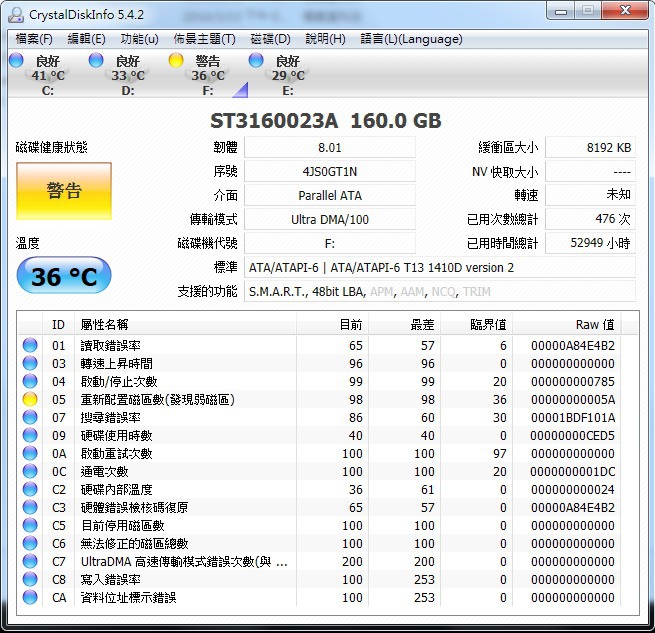
Task: Click status orb for attribute 03 轉速上昇時間
Action: coord(30,363)
